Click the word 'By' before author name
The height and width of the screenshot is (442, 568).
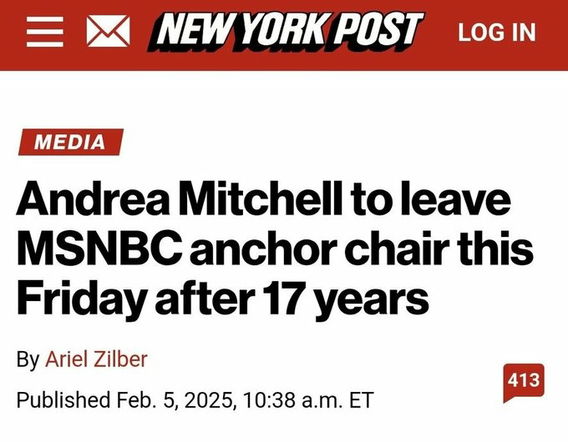(x=28, y=359)
